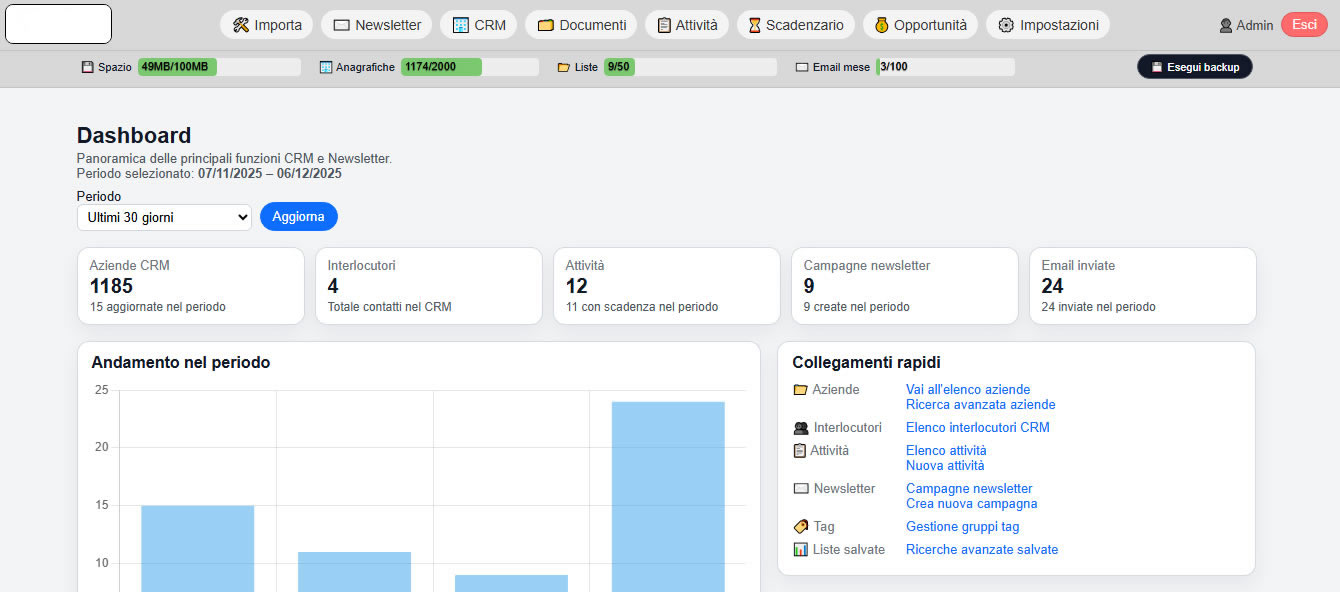Click the backup disk icon in Esegui backup
The image size is (1340, 592).
point(1157,67)
